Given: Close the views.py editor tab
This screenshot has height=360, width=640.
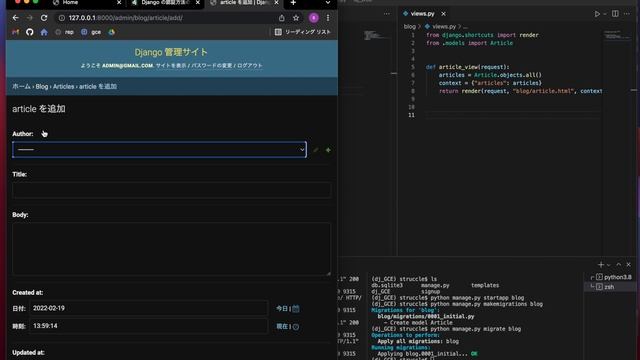Looking at the screenshot, I should tap(443, 13).
